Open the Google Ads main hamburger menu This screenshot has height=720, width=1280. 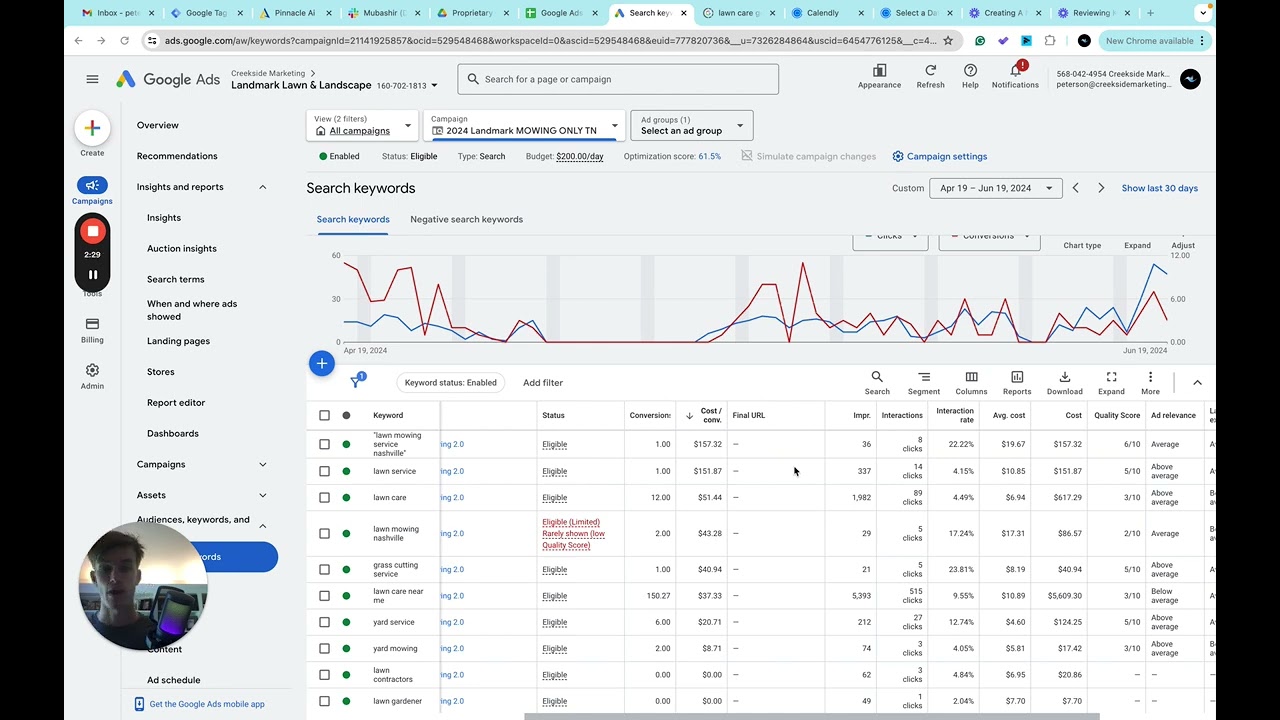click(92, 79)
